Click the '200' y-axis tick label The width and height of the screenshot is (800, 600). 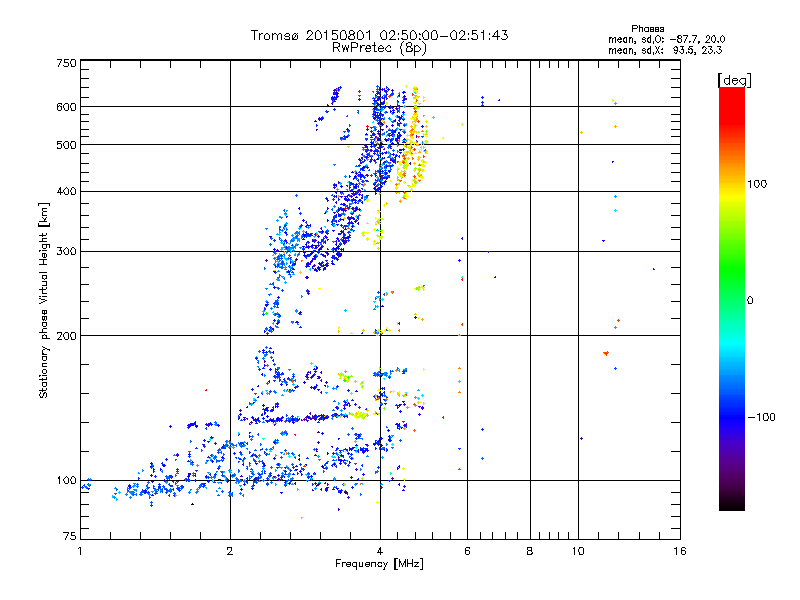66,336
